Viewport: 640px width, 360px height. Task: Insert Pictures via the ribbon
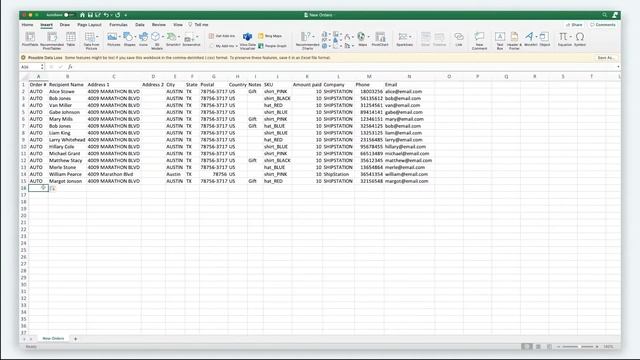coord(112,40)
